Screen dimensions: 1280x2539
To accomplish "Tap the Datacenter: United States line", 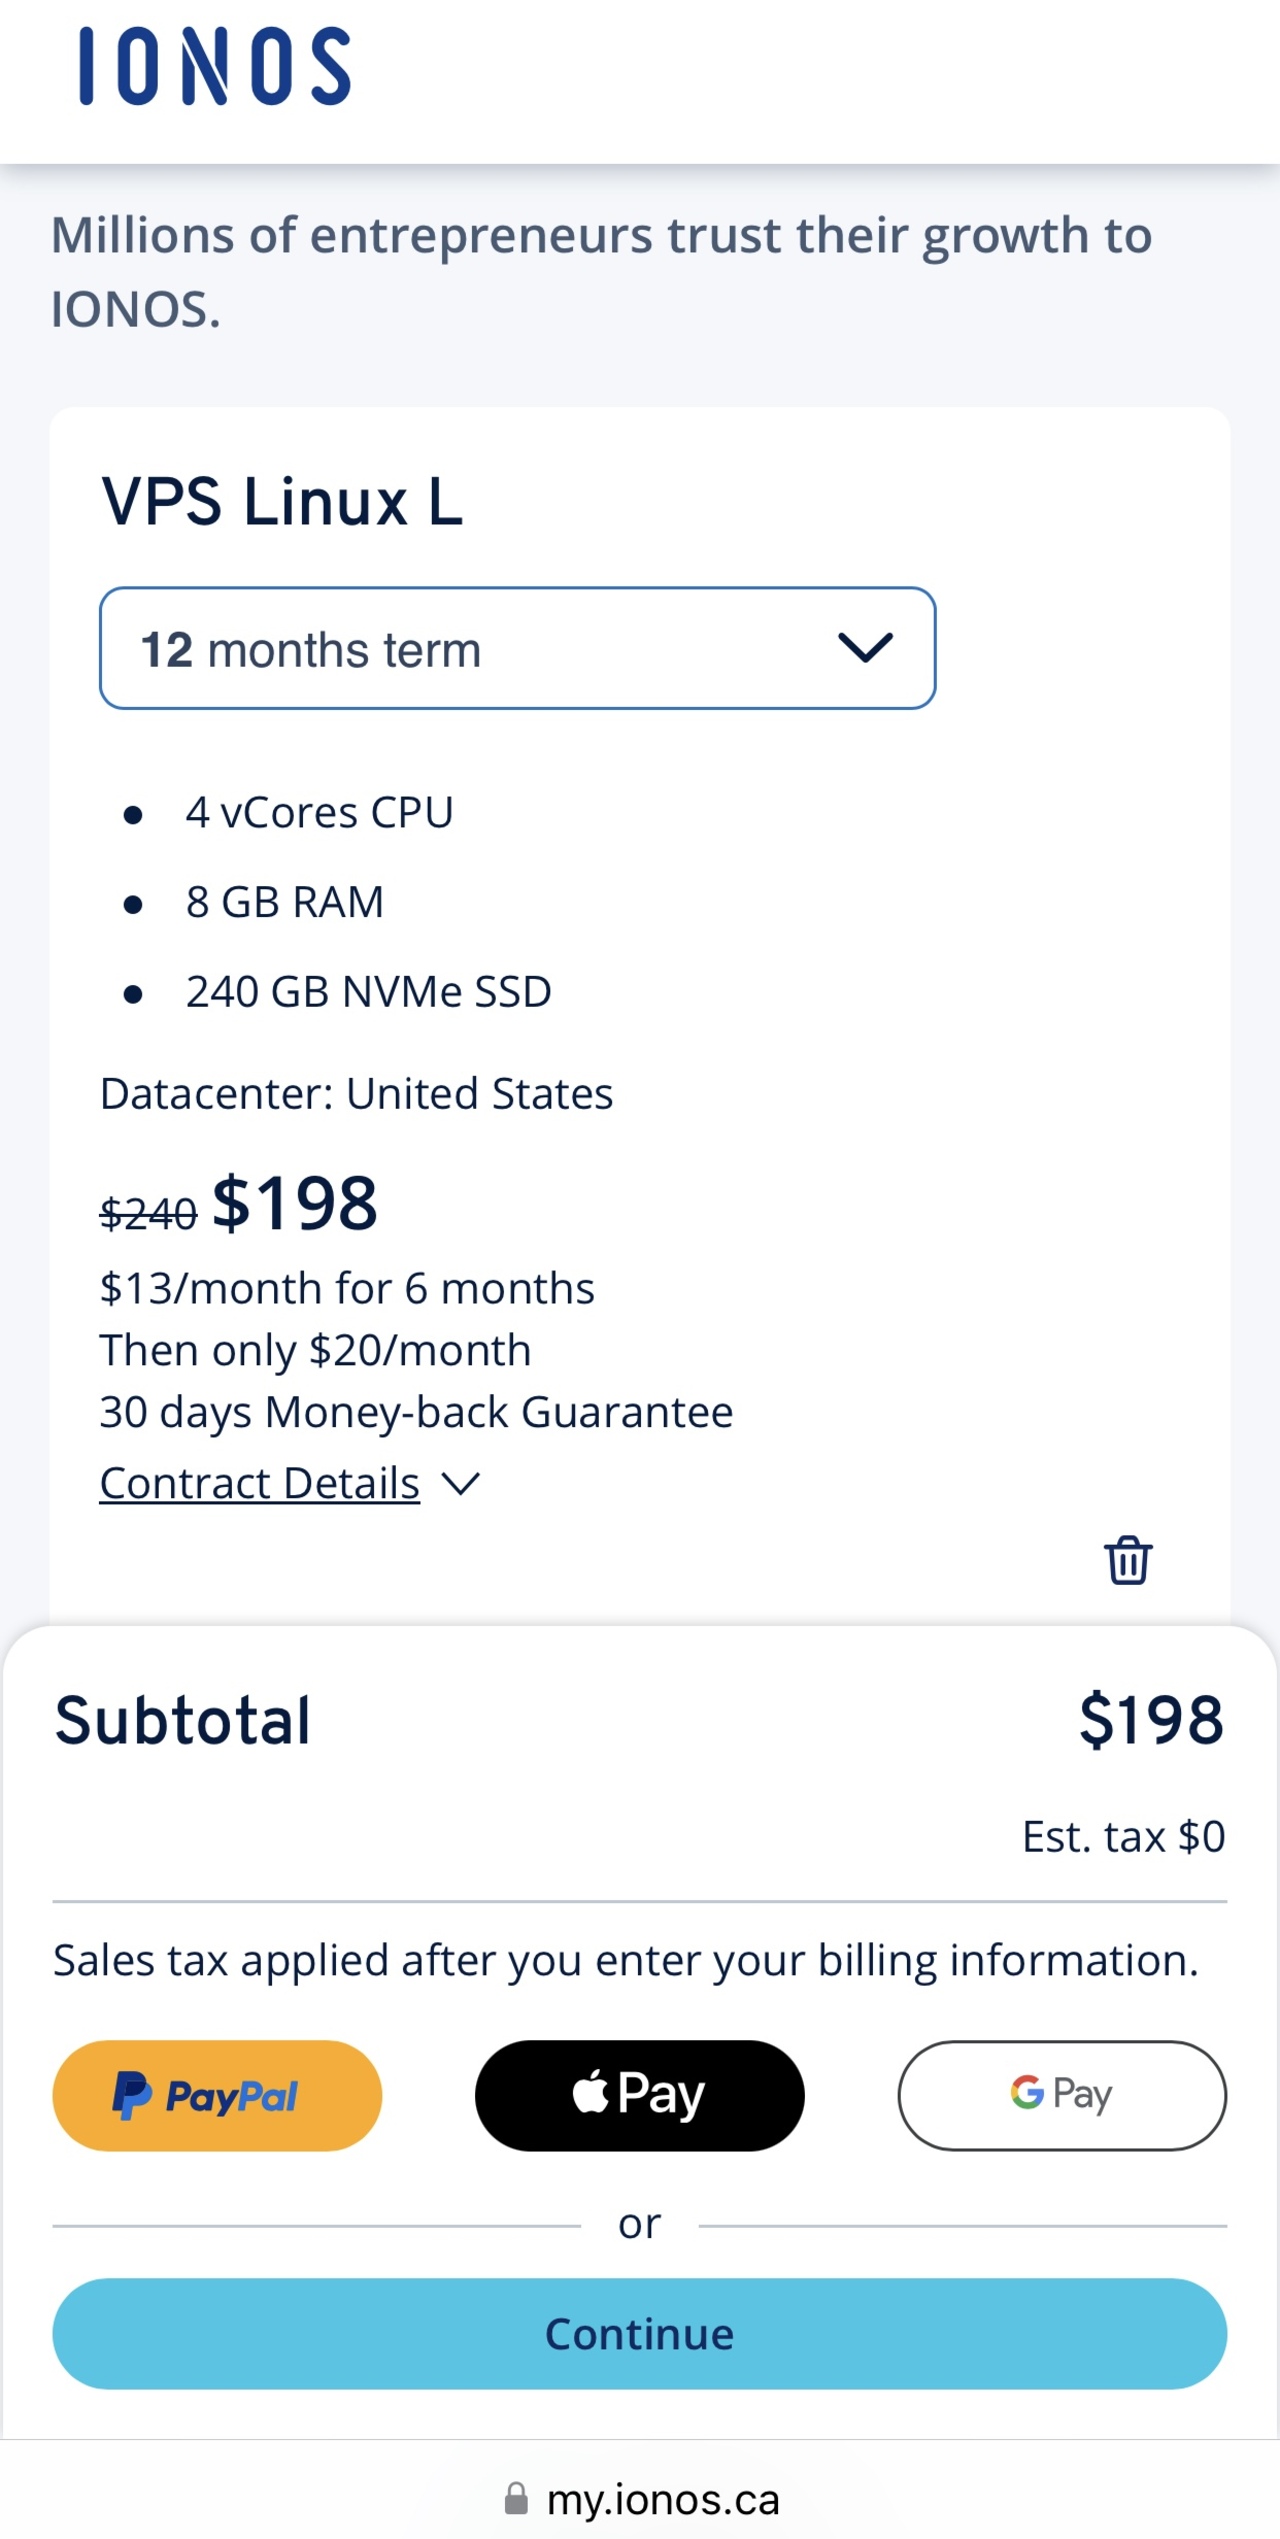I will tap(356, 1093).
